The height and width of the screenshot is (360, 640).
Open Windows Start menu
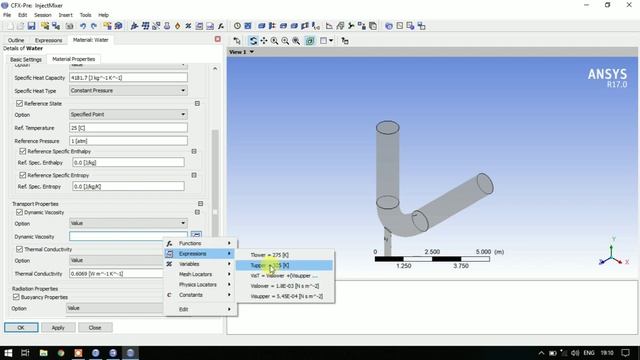click(x=8, y=353)
